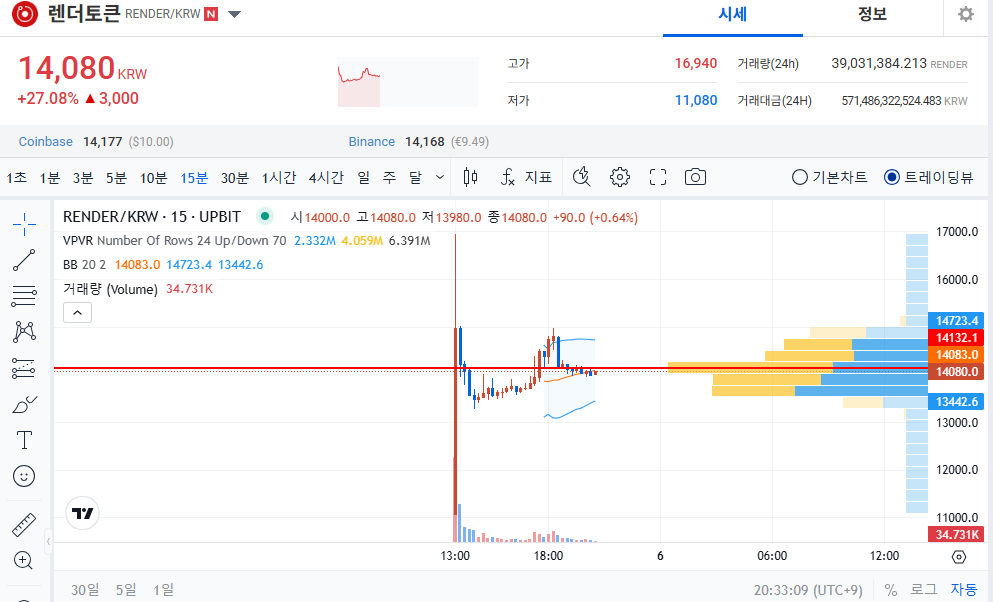Click the 13442.6 lower band price label

(956, 401)
